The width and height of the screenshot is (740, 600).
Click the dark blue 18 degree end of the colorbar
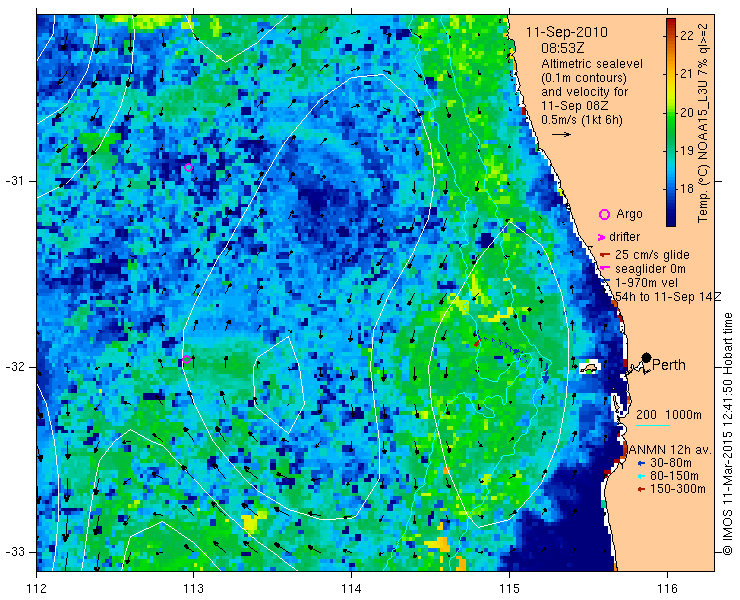point(671,189)
